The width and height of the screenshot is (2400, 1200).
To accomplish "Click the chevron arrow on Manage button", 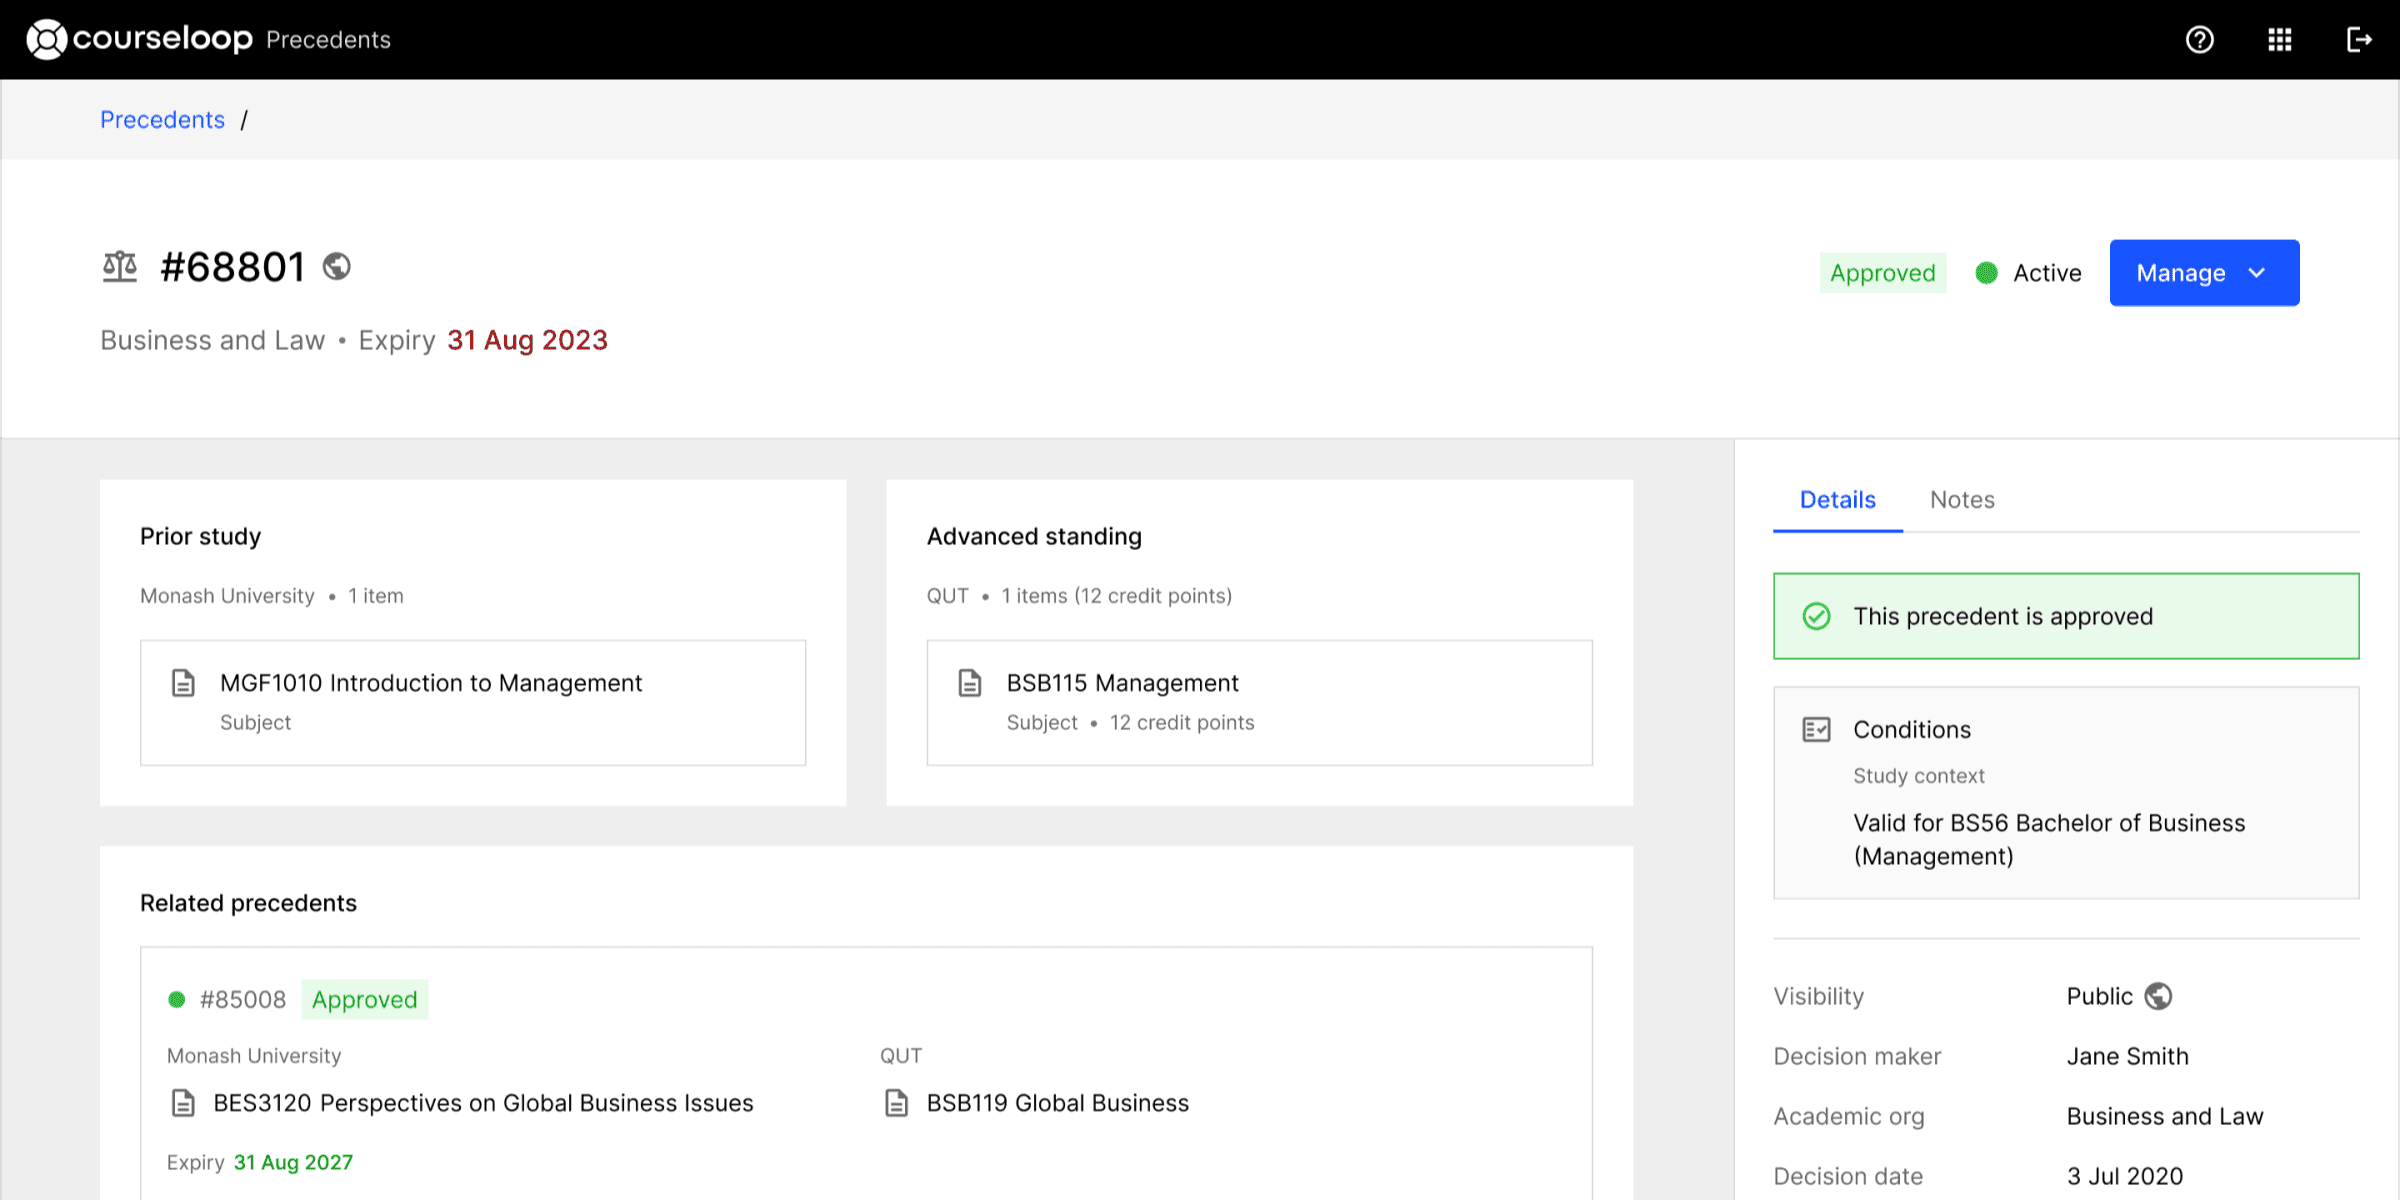I will coord(2257,273).
